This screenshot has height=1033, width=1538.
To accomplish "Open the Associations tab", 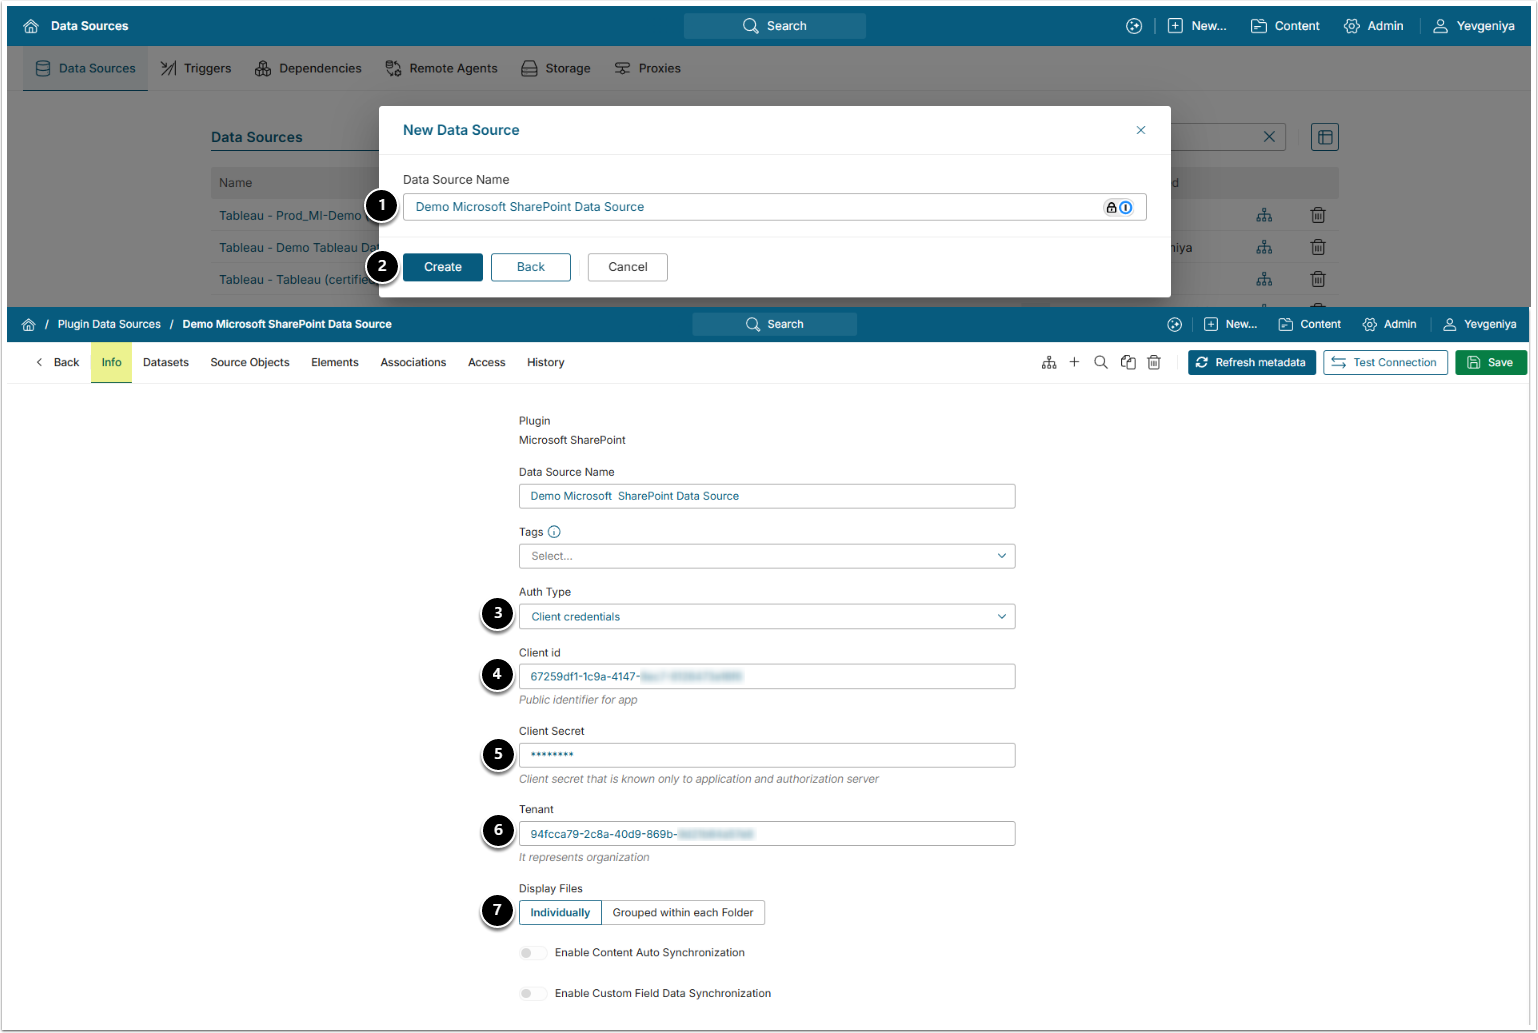I will tap(413, 363).
